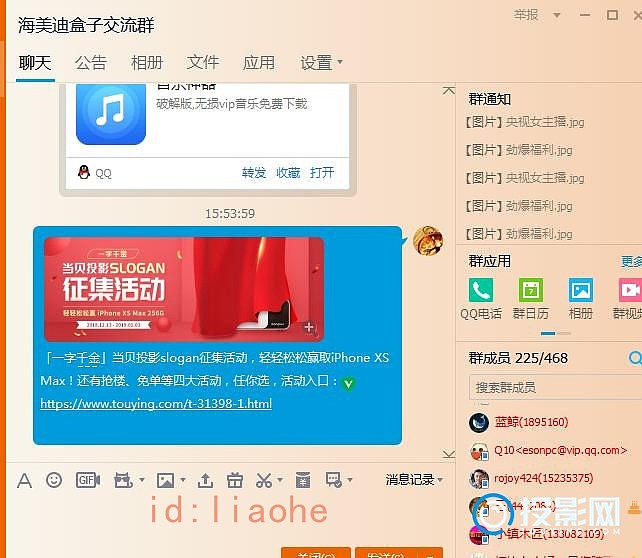Open the font style (A) tool
The height and width of the screenshot is (558, 642).
(x=24, y=480)
